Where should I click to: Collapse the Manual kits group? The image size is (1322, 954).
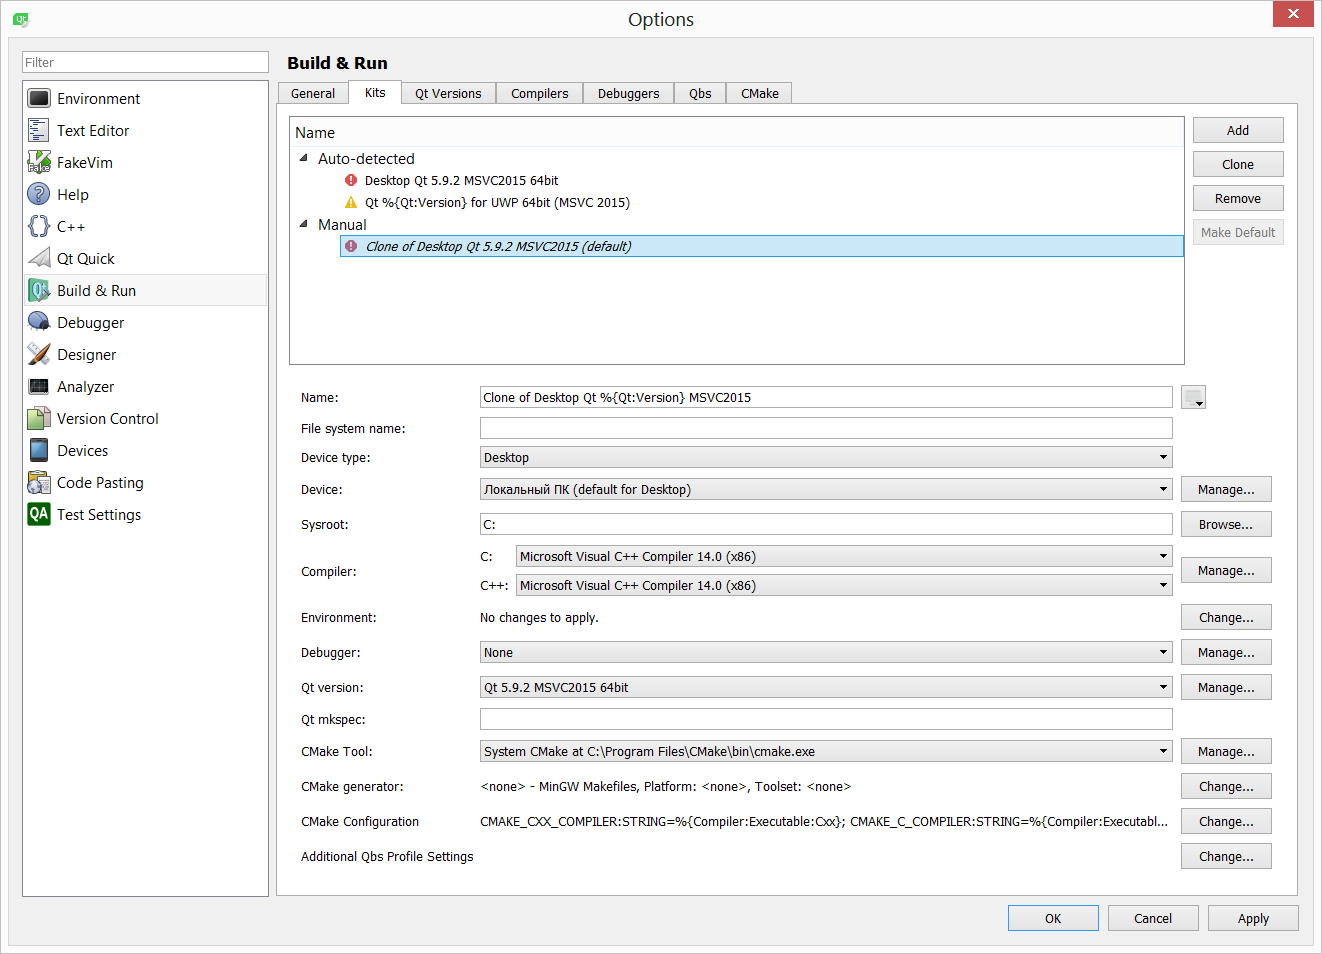click(304, 224)
